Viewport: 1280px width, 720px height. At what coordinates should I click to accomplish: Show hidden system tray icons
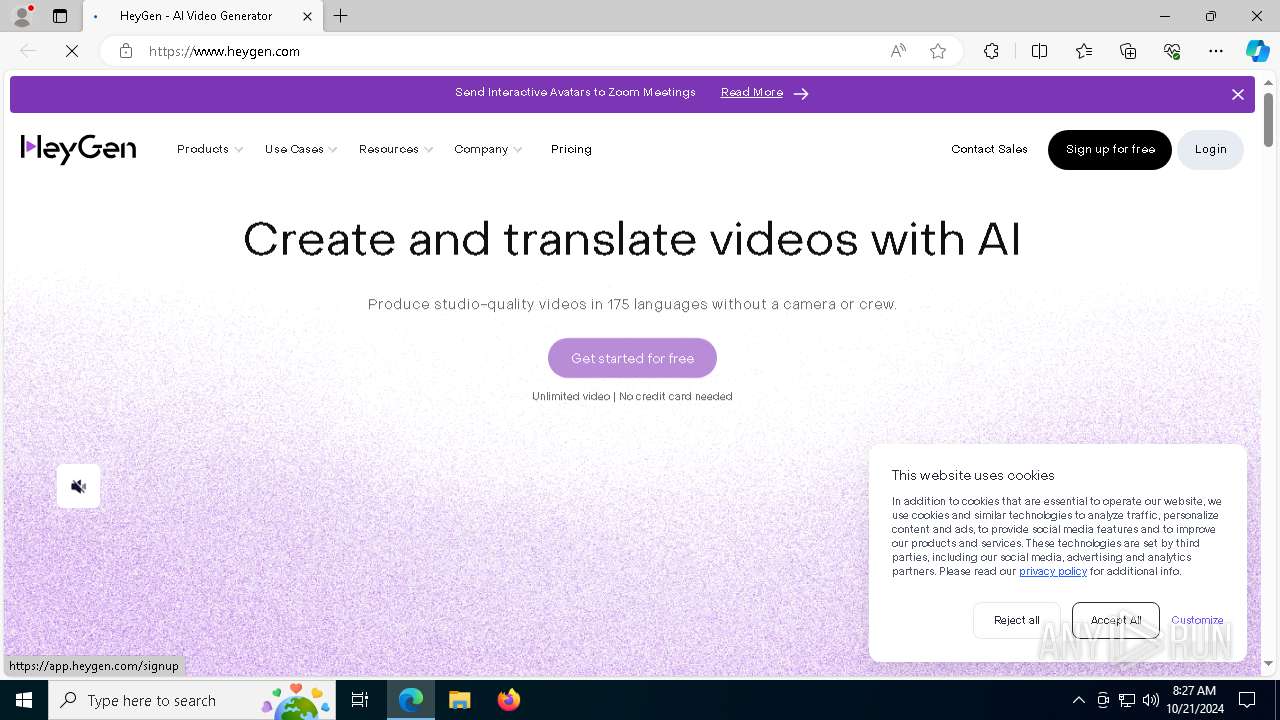1078,700
